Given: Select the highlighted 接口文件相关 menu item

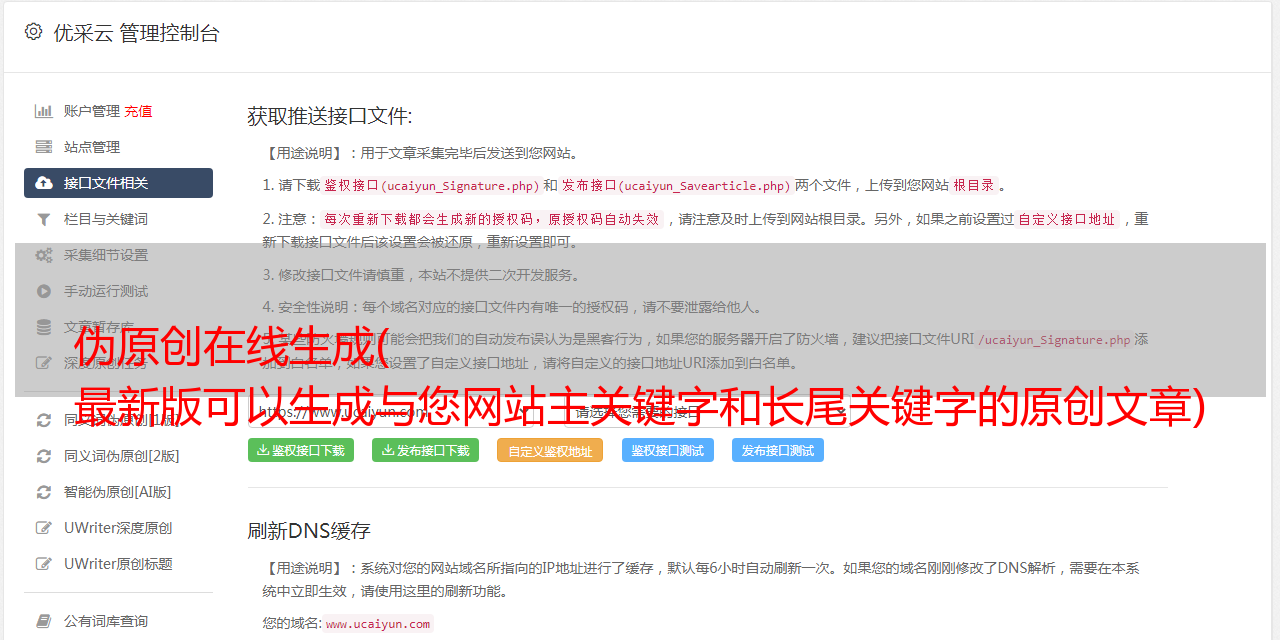Looking at the screenshot, I should pyautogui.click(x=118, y=183).
